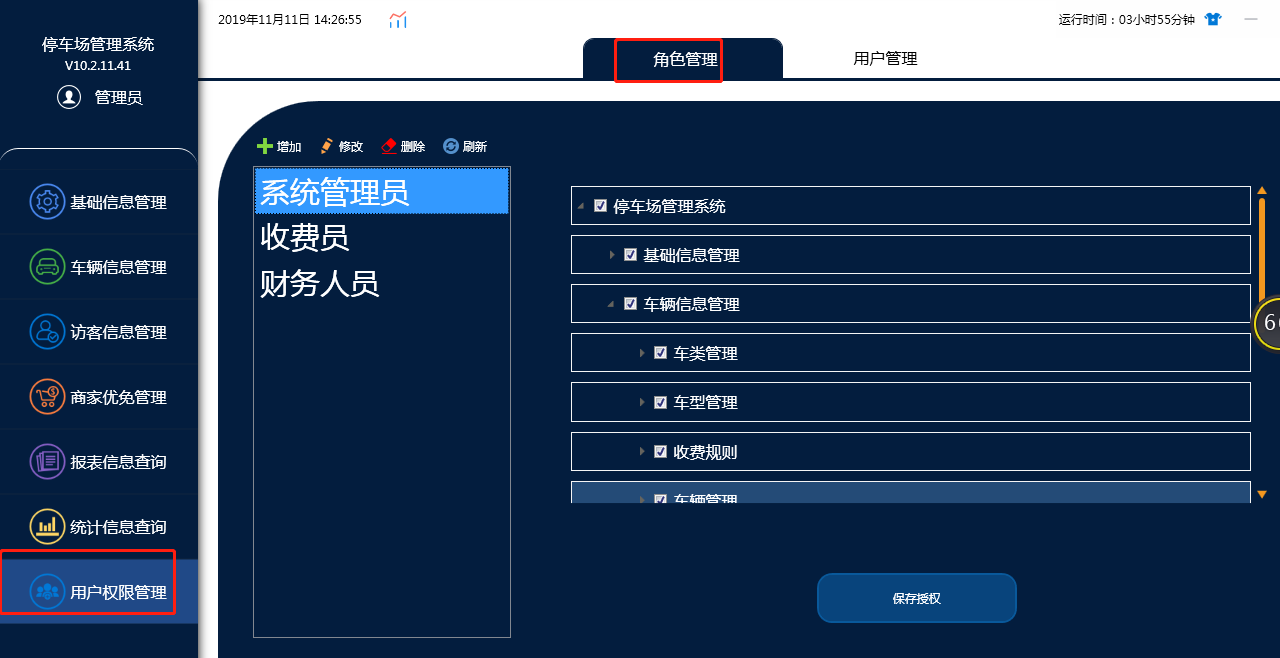Click the chart icon beside the date

(x=398, y=20)
